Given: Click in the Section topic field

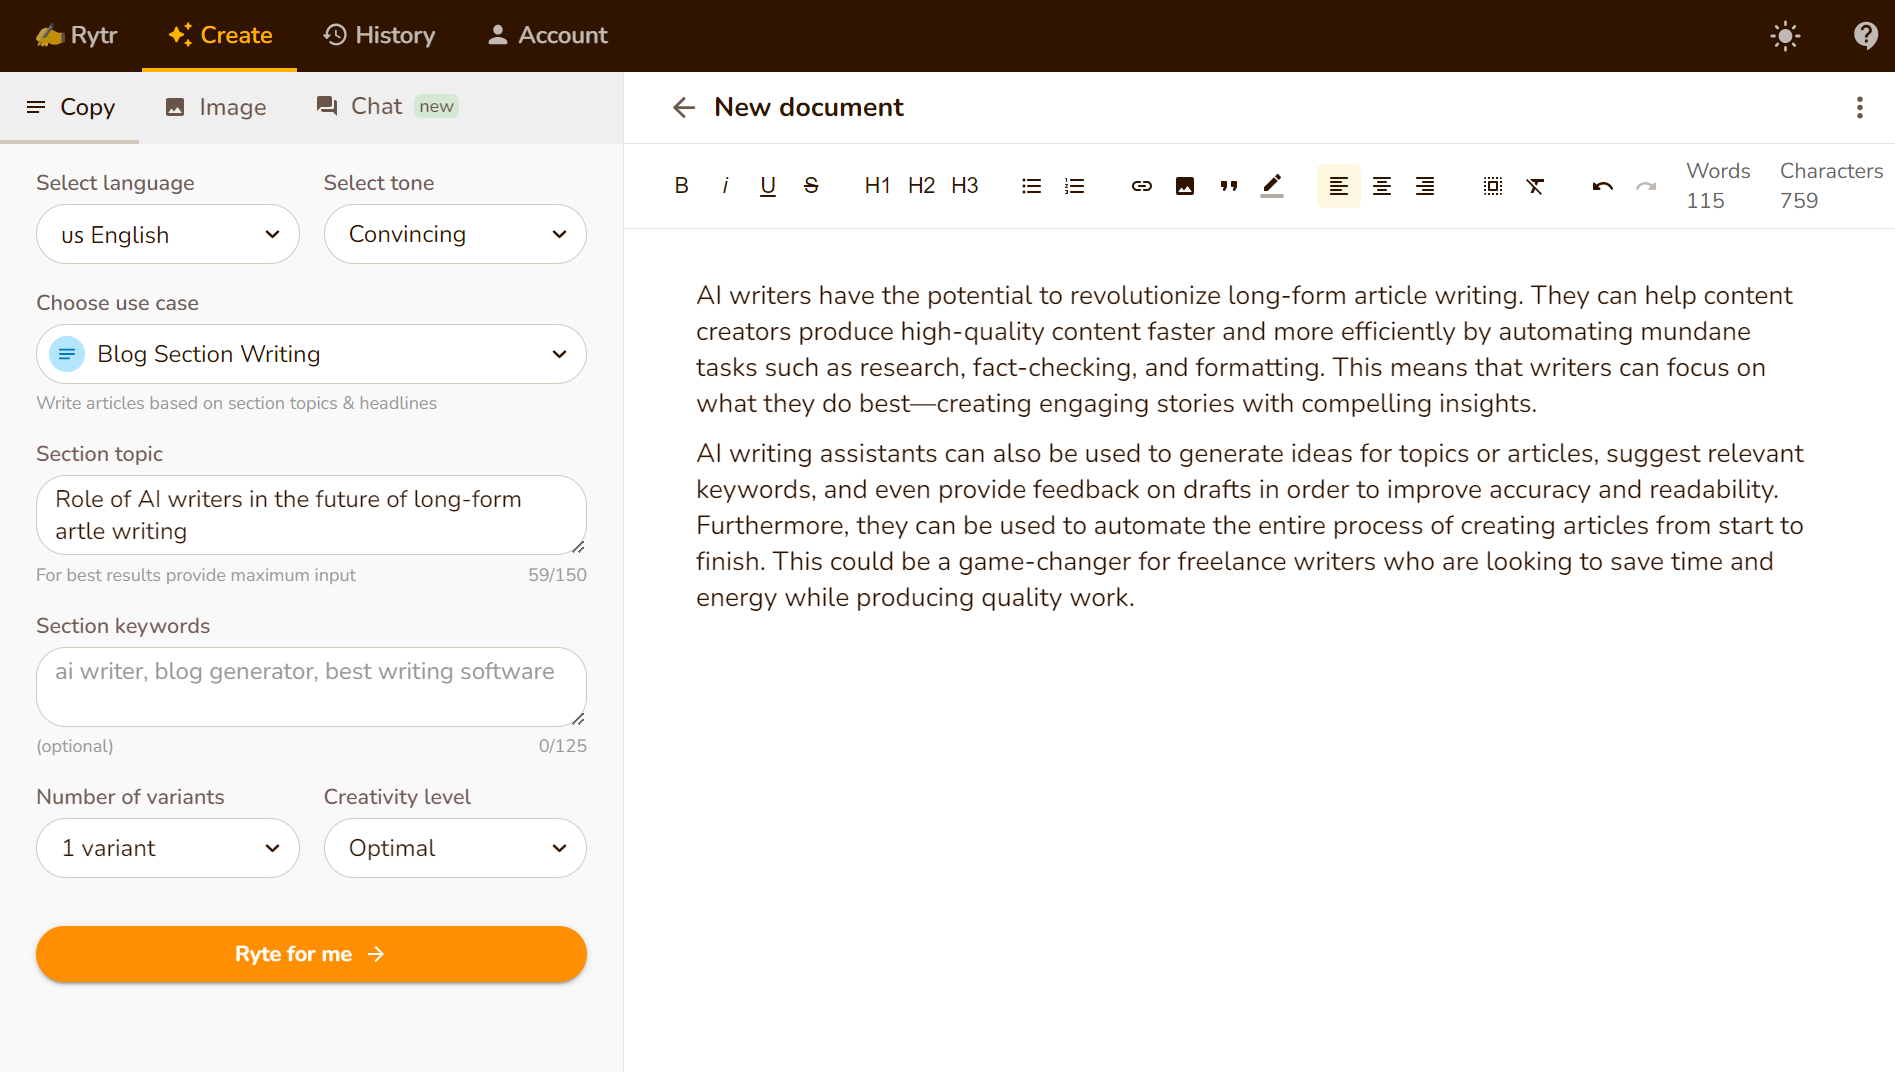Looking at the screenshot, I should pyautogui.click(x=311, y=515).
